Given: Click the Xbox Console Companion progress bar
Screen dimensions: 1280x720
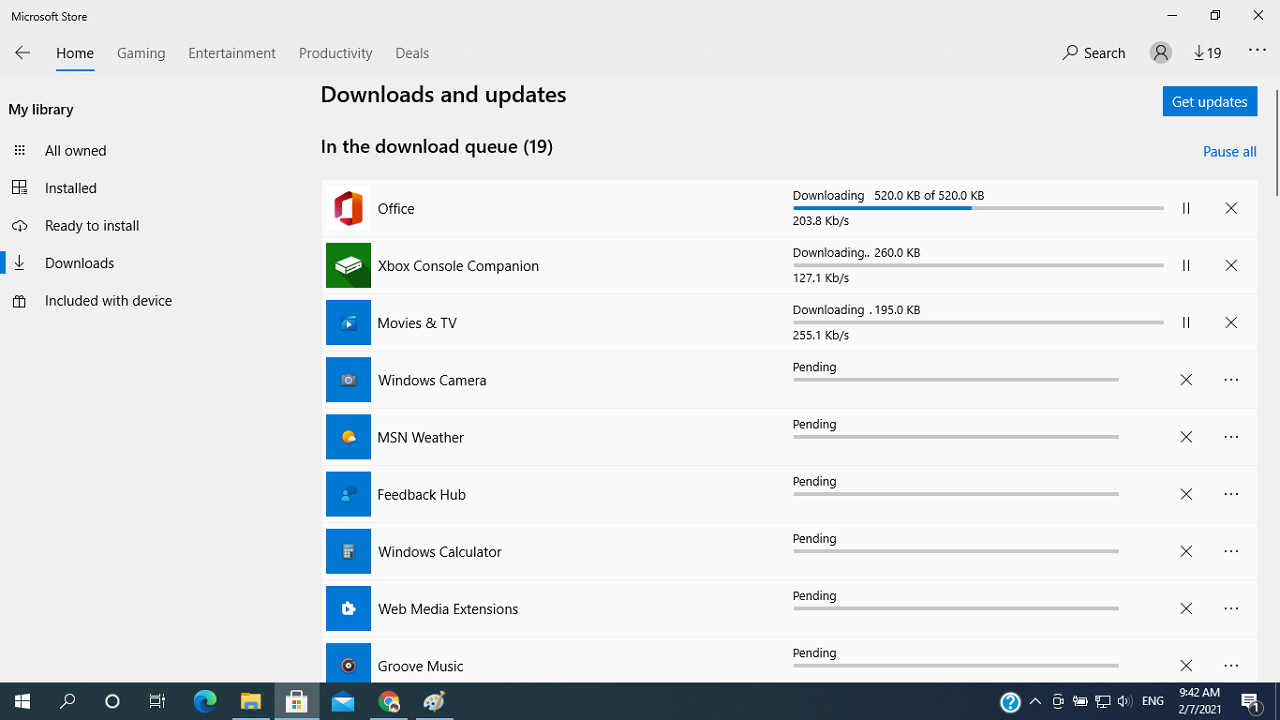Looking at the screenshot, I should click(x=978, y=265).
